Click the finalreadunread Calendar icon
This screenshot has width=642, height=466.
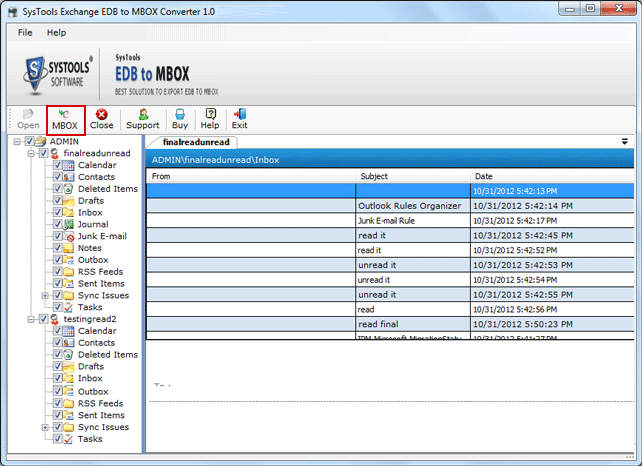coord(68,165)
